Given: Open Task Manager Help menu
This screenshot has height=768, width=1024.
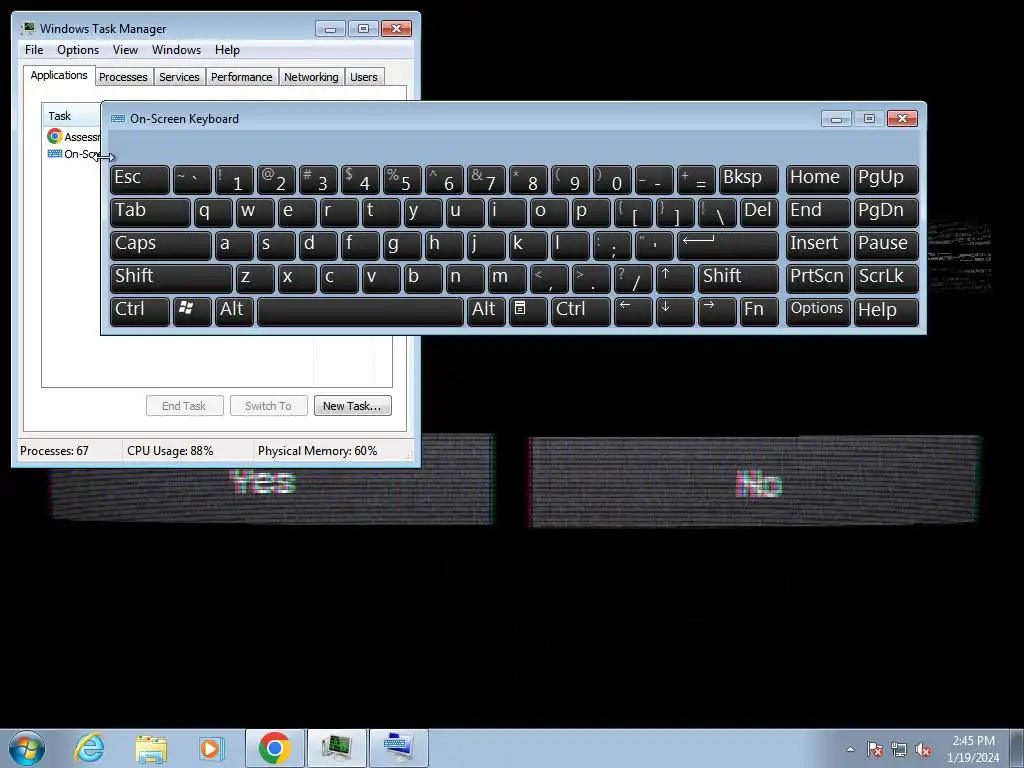Looking at the screenshot, I should (x=227, y=50).
